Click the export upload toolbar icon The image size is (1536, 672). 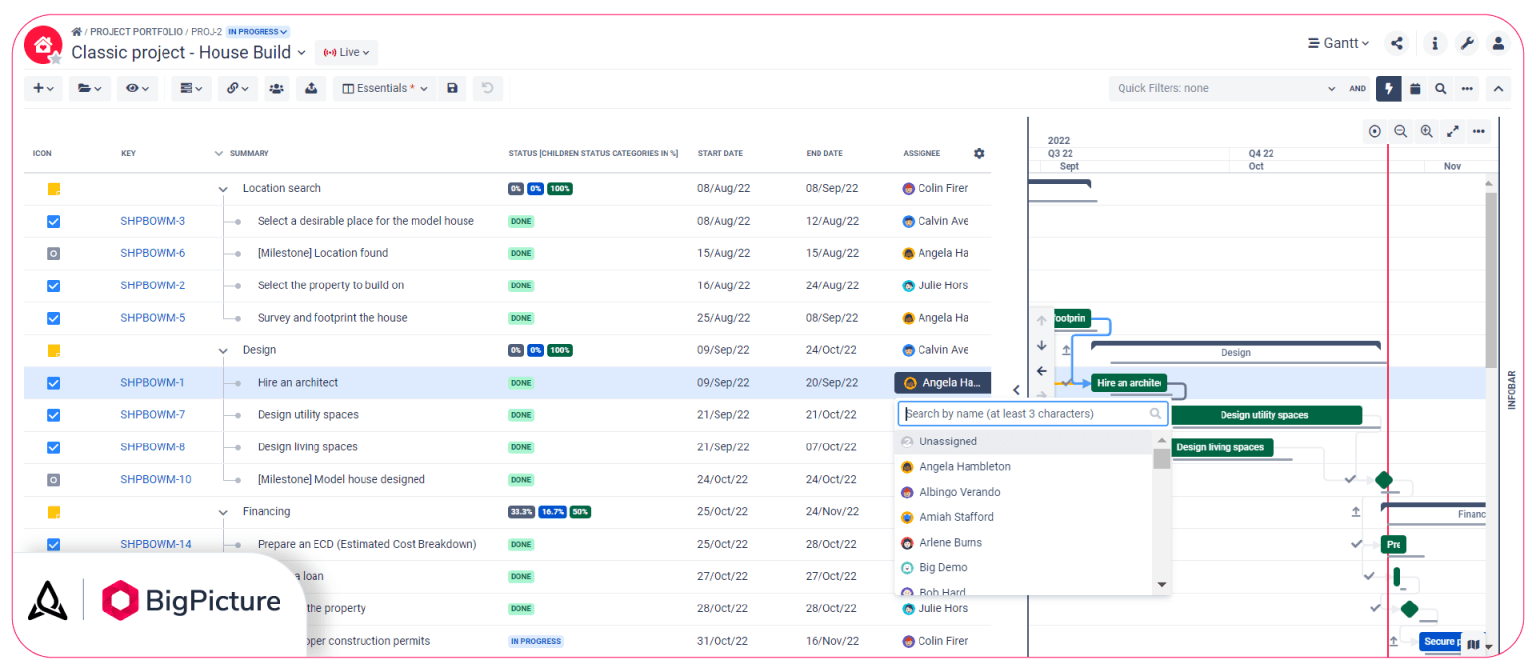tap(311, 88)
